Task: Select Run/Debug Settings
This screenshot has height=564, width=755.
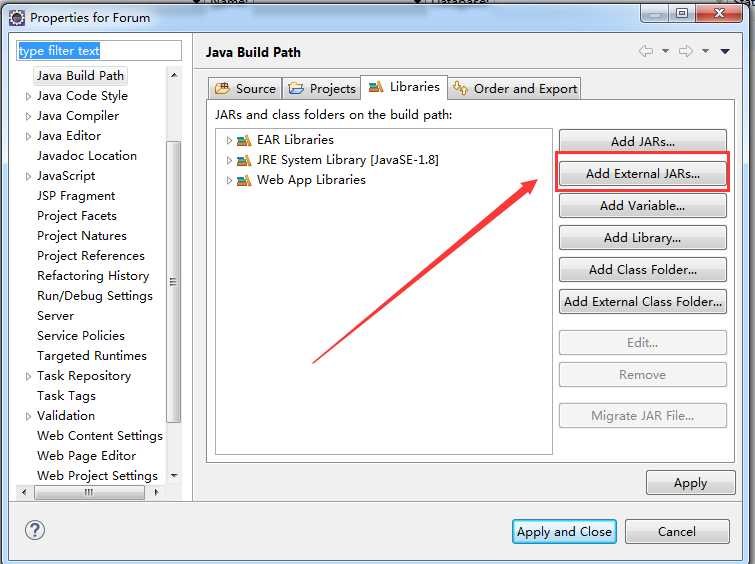Action: coord(95,296)
